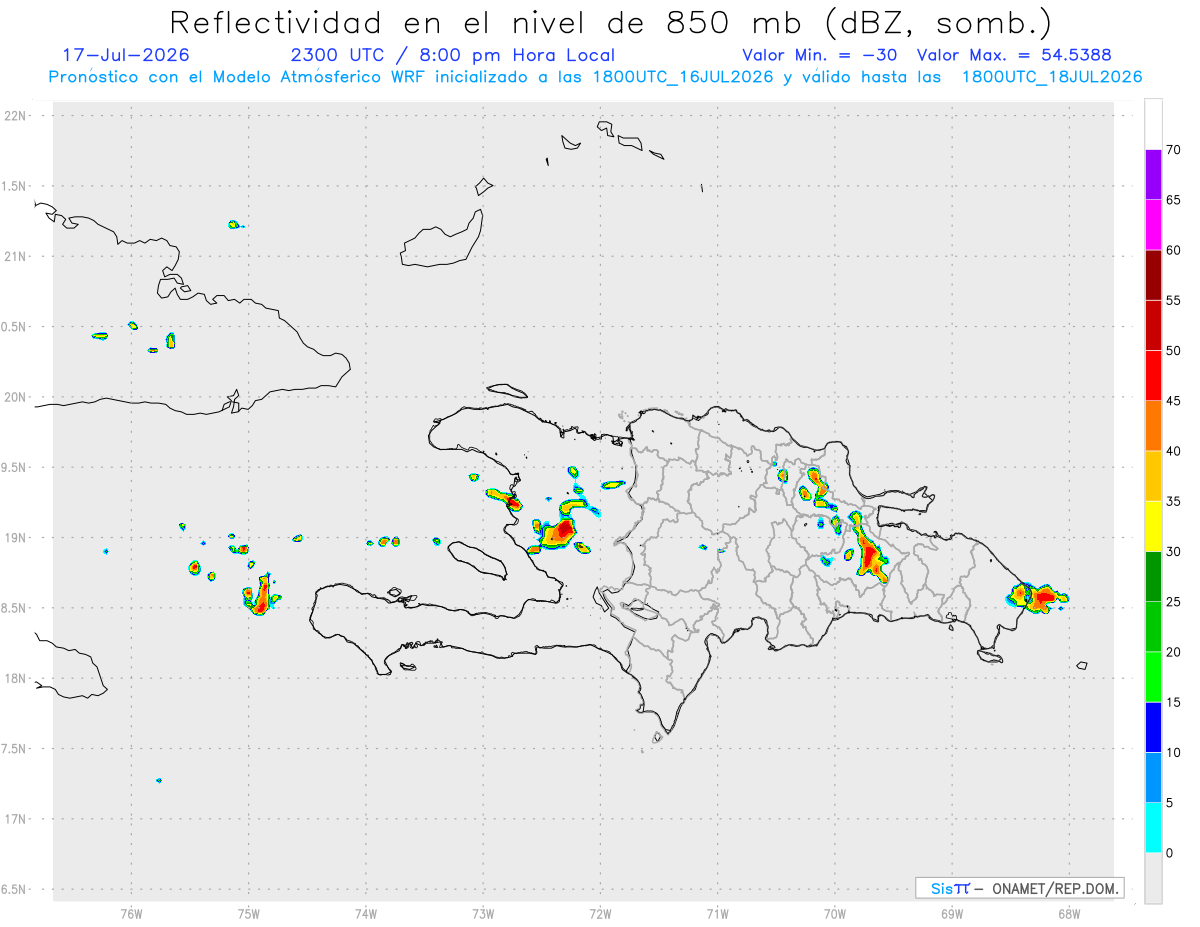Click the '69W' longitude label
This screenshot has width=1200, height=927.
(952, 913)
